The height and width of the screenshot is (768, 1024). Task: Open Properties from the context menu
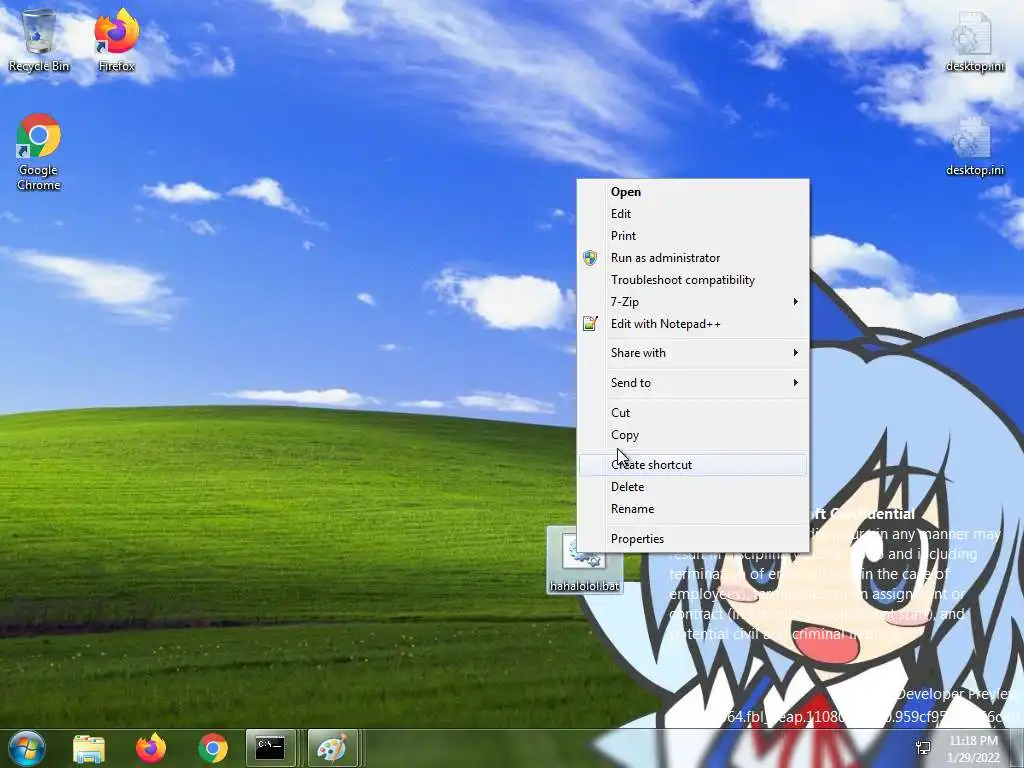click(693, 539)
